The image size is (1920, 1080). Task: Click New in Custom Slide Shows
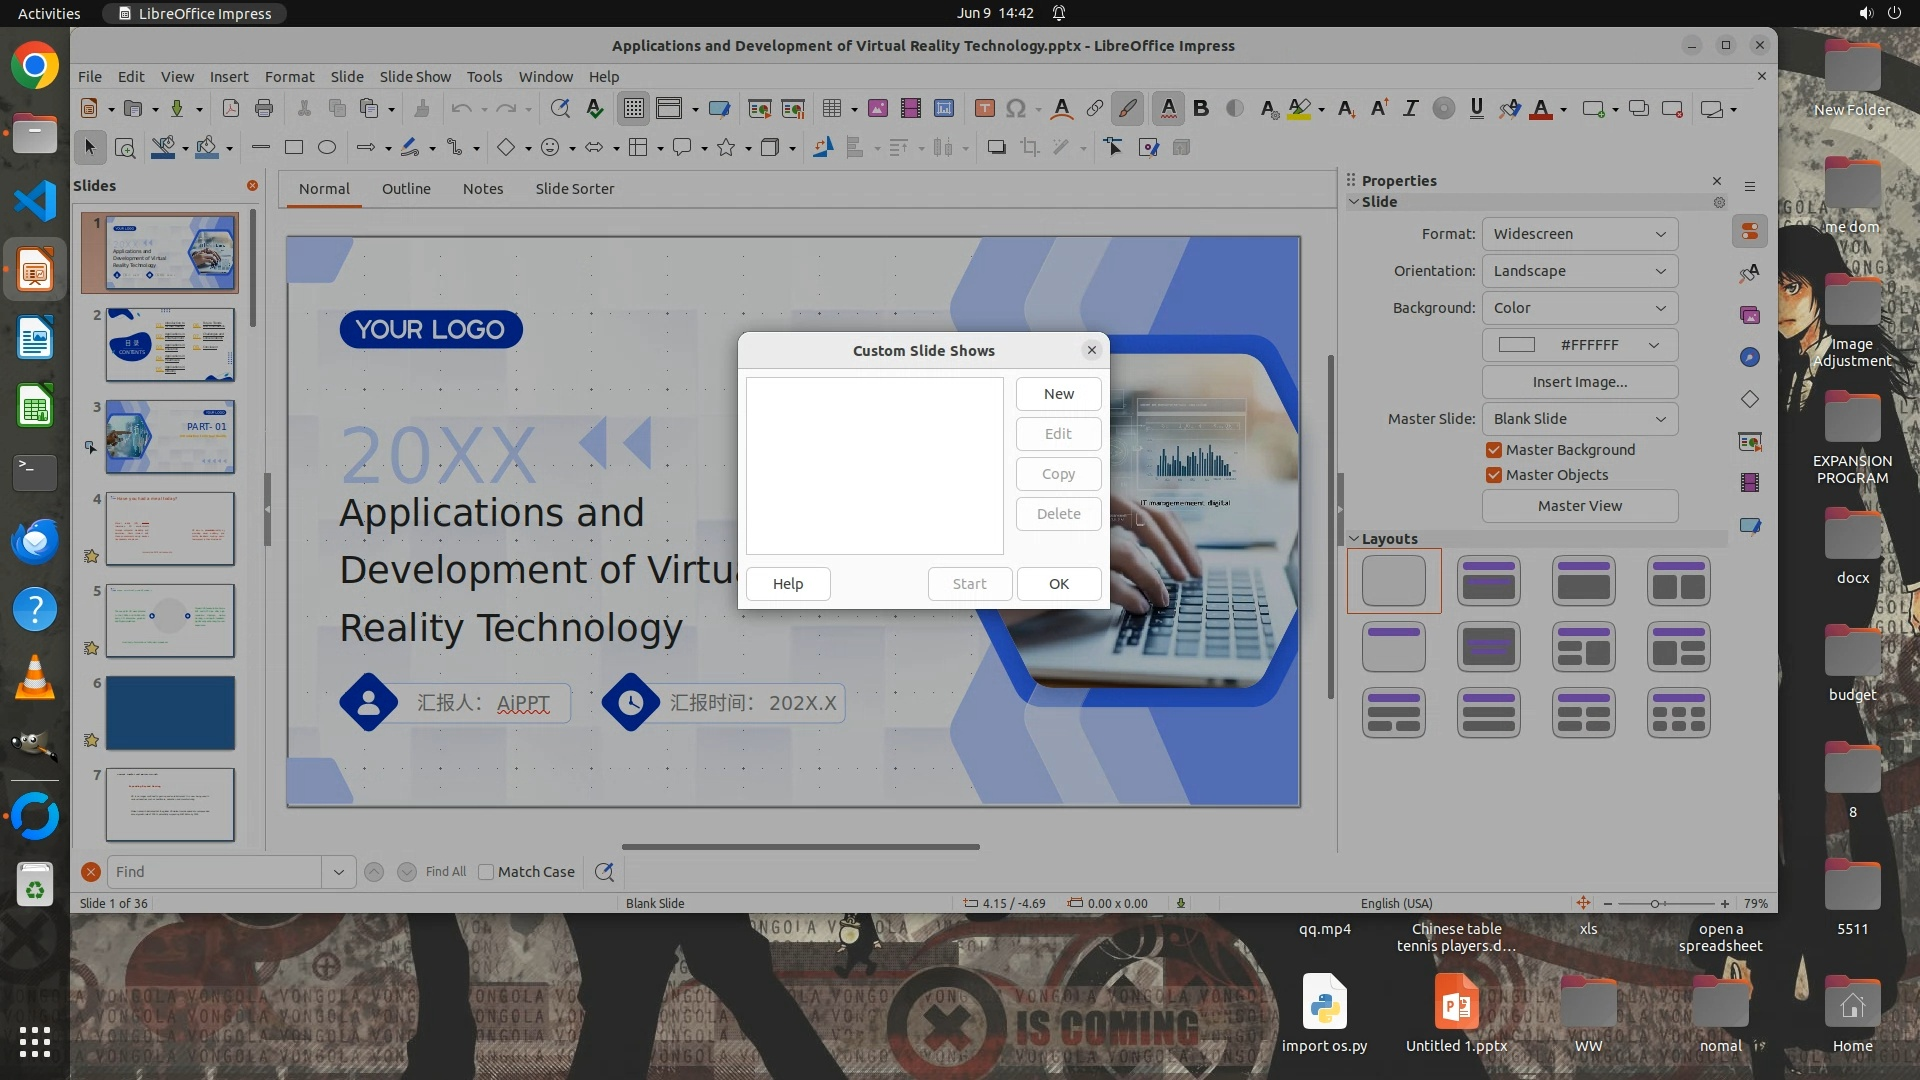(x=1058, y=394)
